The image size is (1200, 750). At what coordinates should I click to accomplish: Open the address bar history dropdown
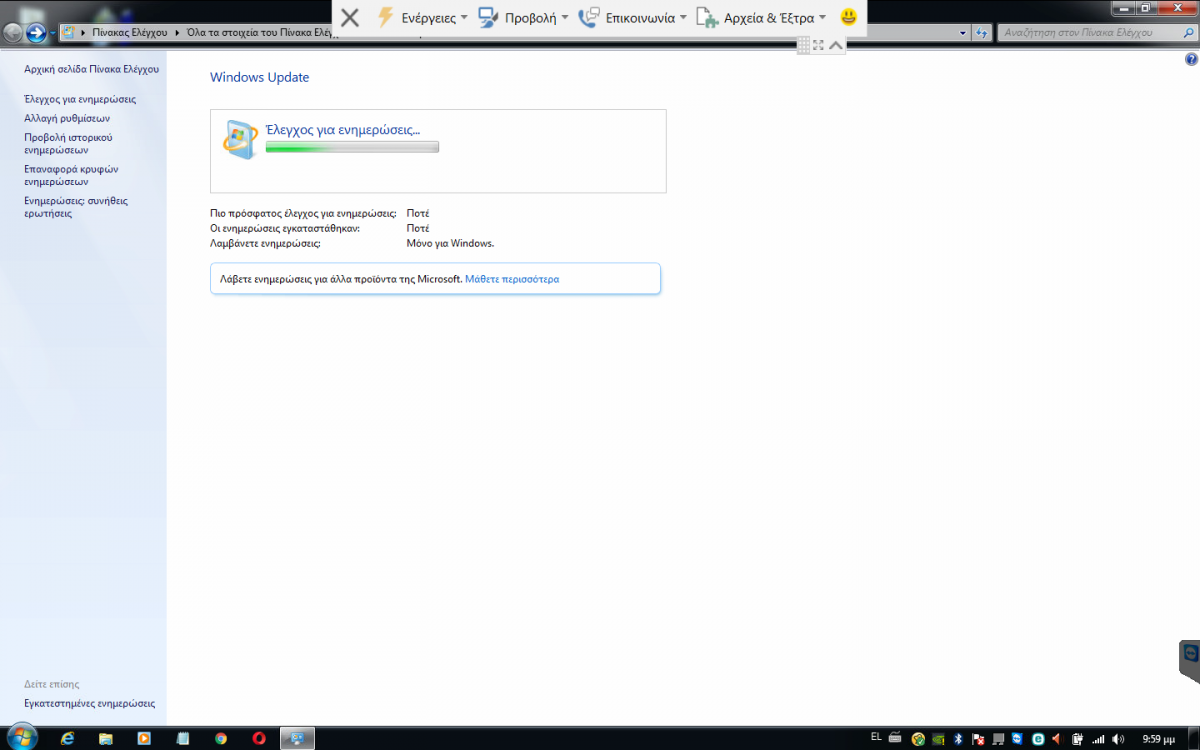(963, 33)
